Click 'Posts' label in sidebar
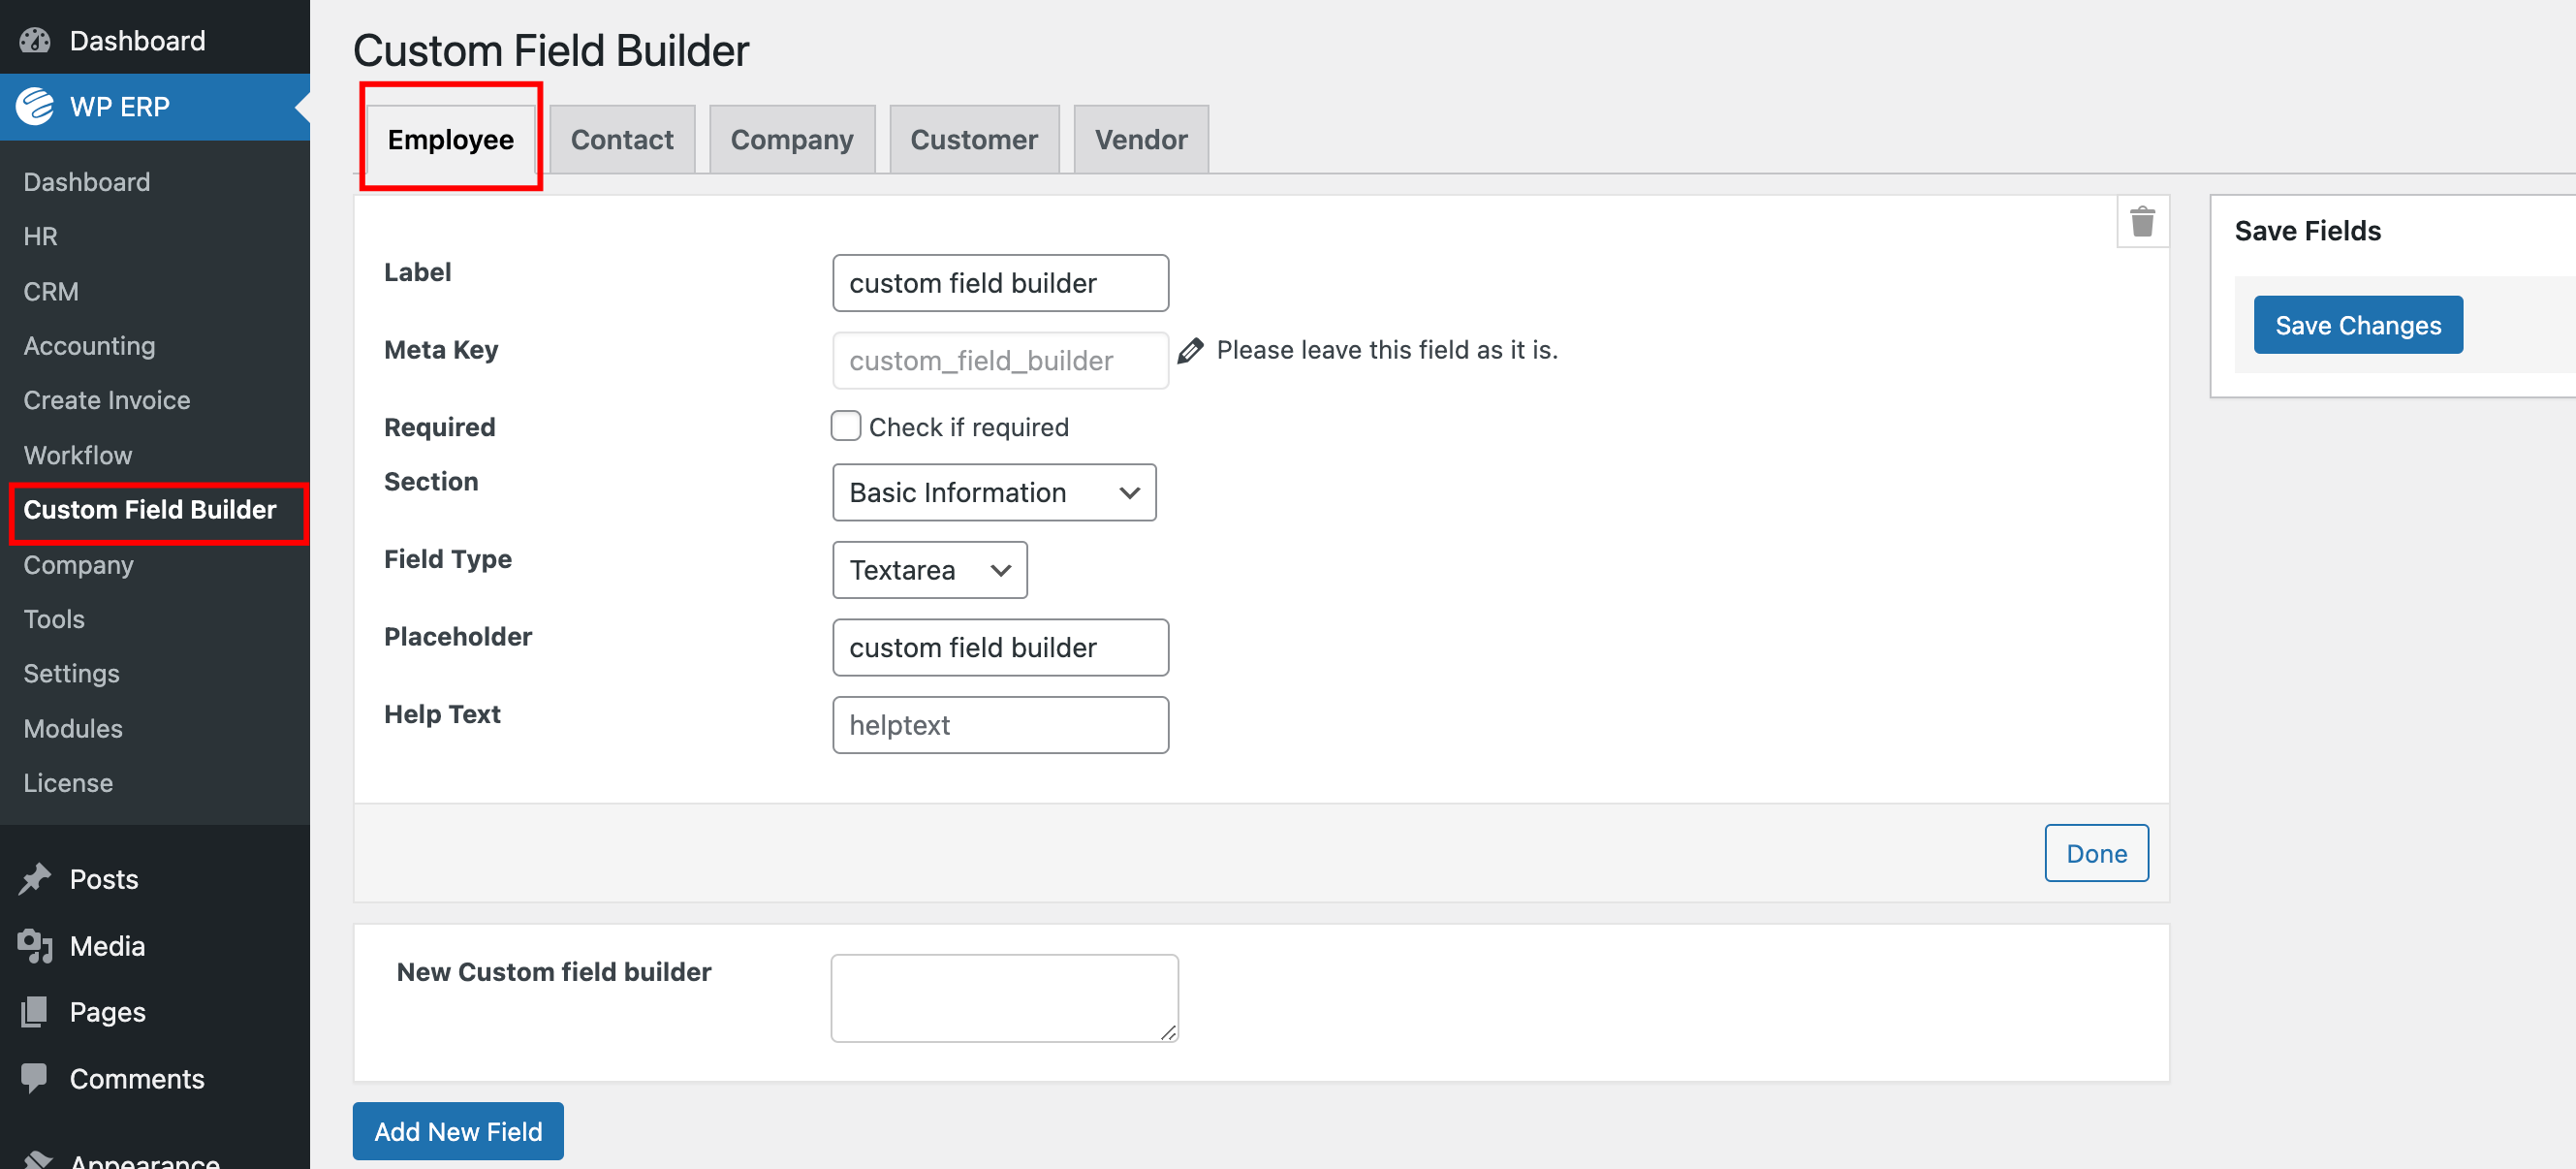Image resolution: width=2576 pixels, height=1169 pixels. (x=104, y=879)
